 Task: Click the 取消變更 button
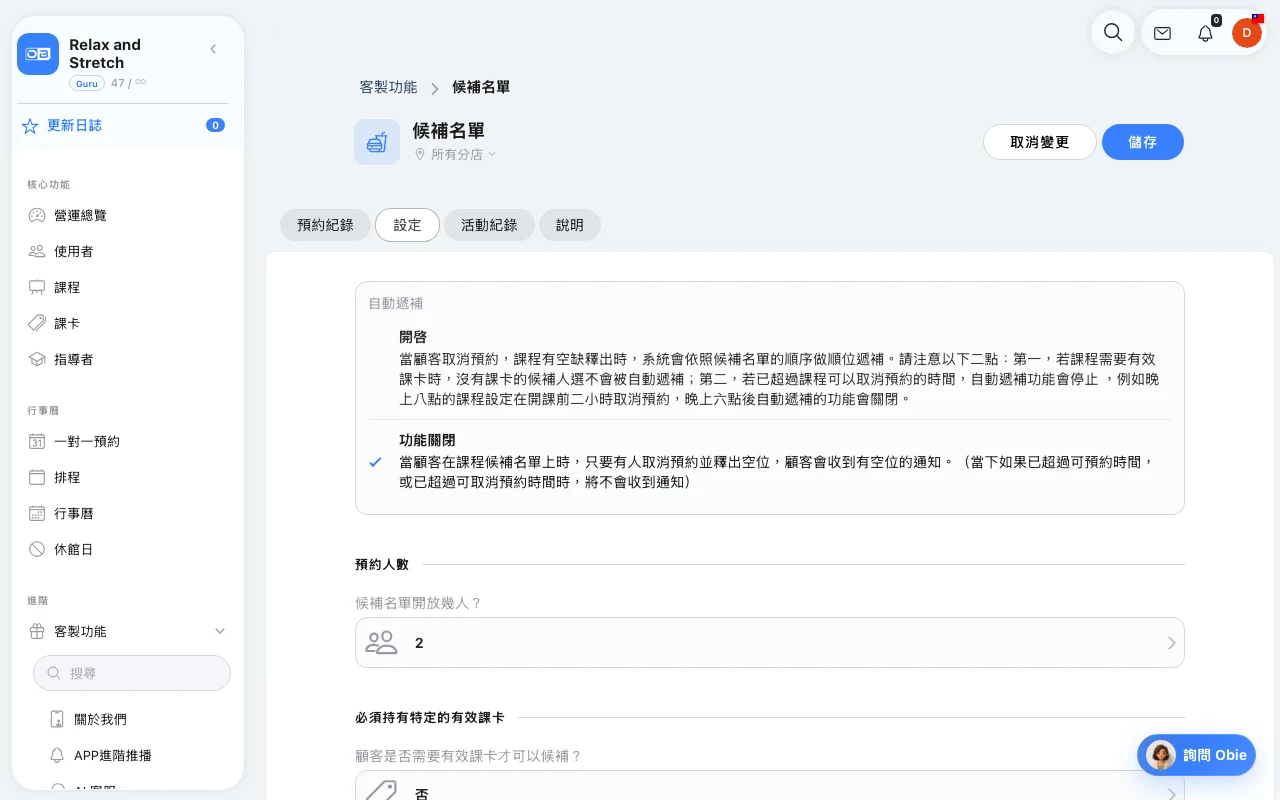coord(1040,142)
